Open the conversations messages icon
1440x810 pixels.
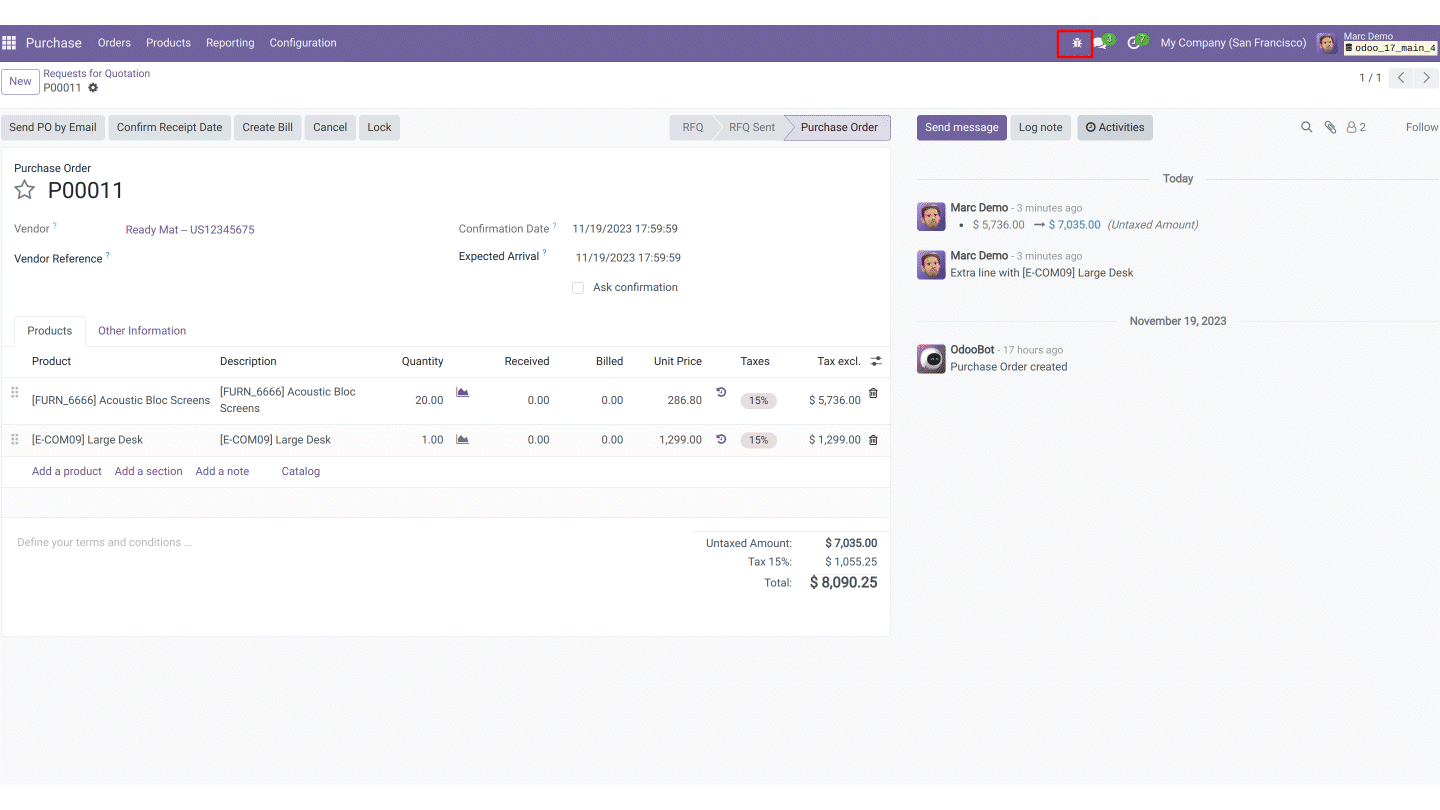pyautogui.click(x=1100, y=43)
